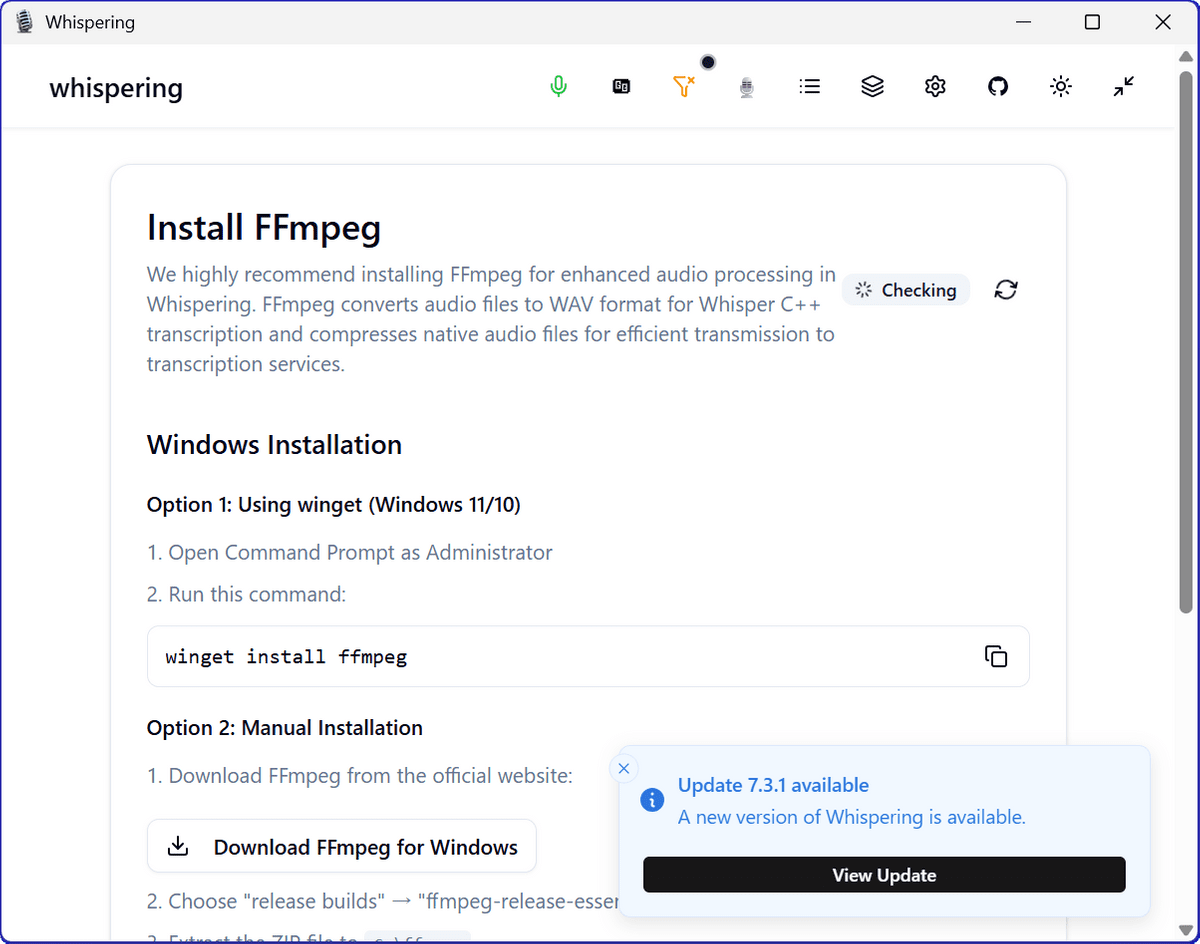
Task: Click the Checking status badge
Action: point(906,290)
